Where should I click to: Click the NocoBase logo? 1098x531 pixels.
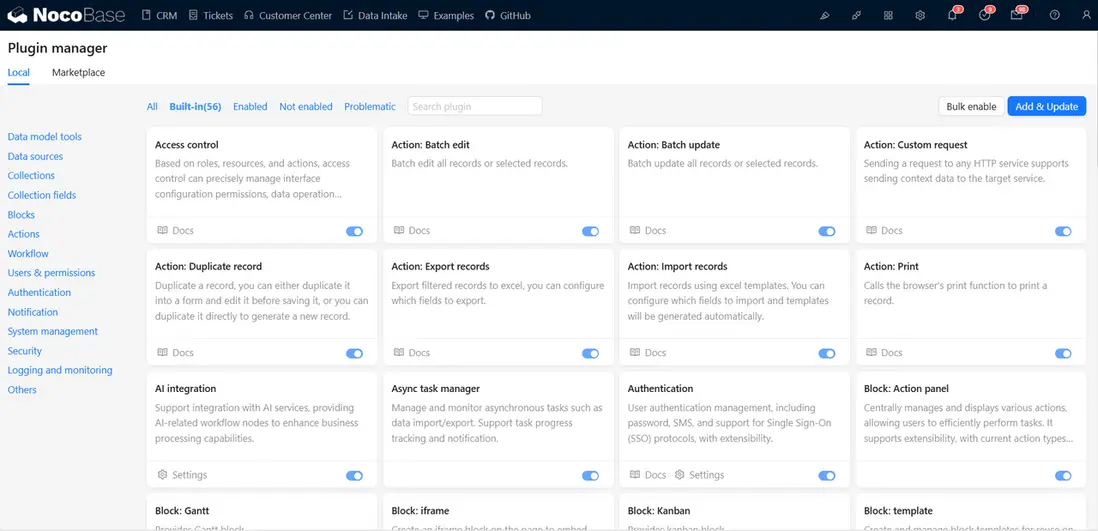coord(66,15)
